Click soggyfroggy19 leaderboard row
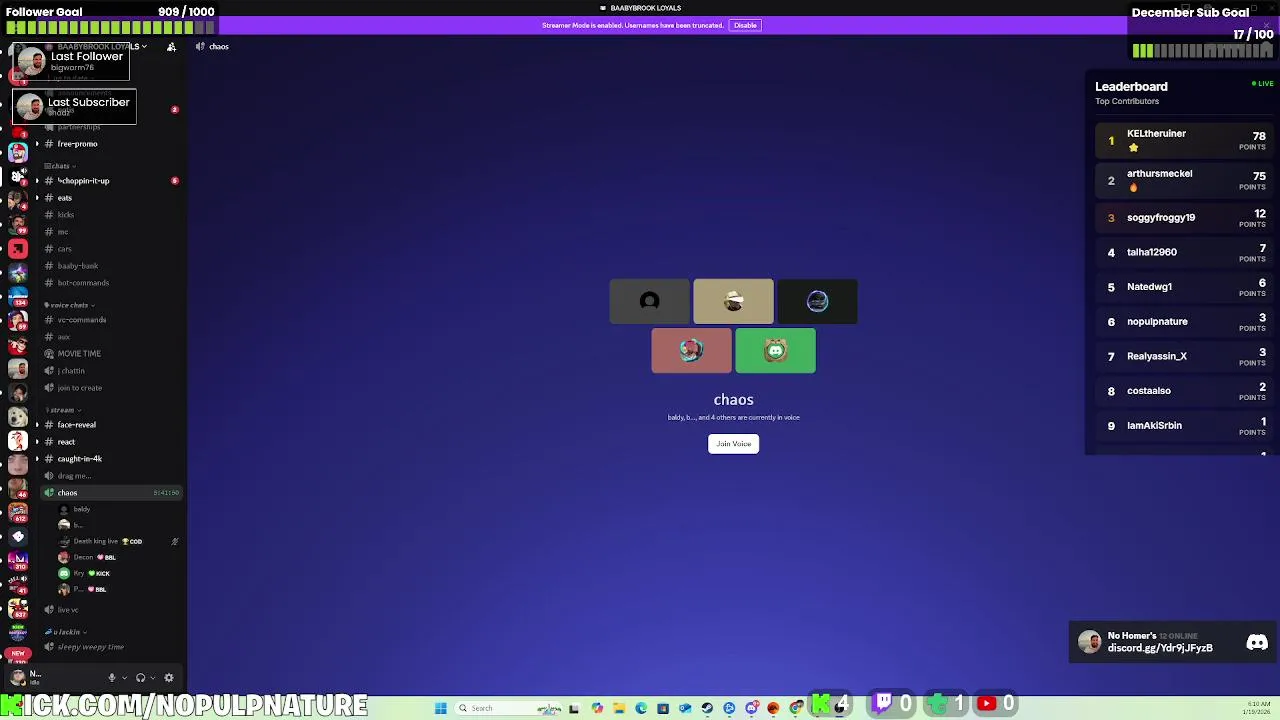Screen dimensions: 1280x720 point(1182,218)
